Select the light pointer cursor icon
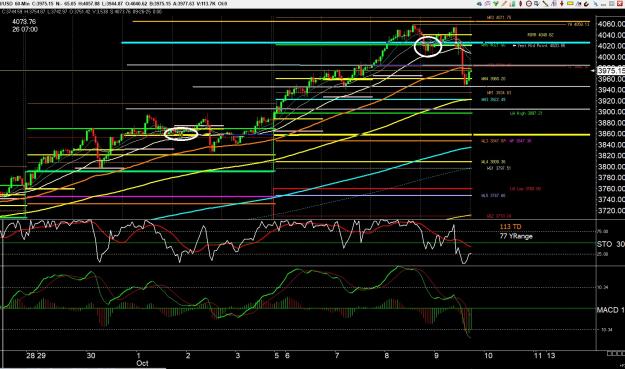Viewport: 625px width, 369px height. tap(596, 4)
